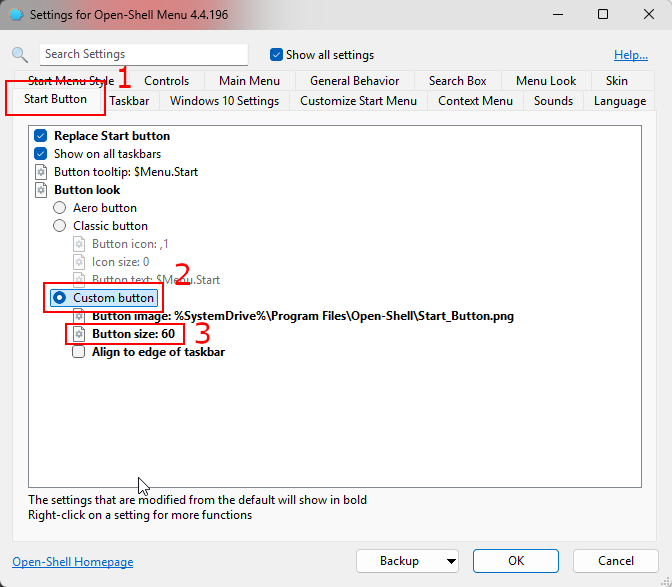The image size is (672, 587).
Task: Select the Classic button radio option
Action: pyautogui.click(x=60, y=226)
